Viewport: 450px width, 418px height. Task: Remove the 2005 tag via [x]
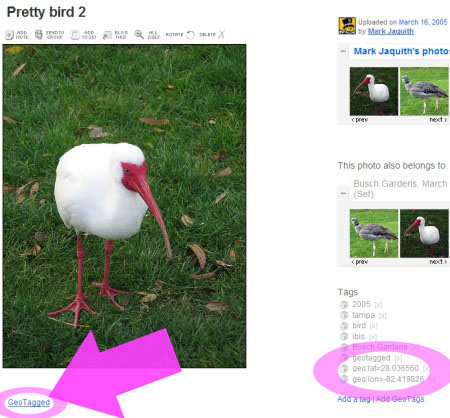378,305
